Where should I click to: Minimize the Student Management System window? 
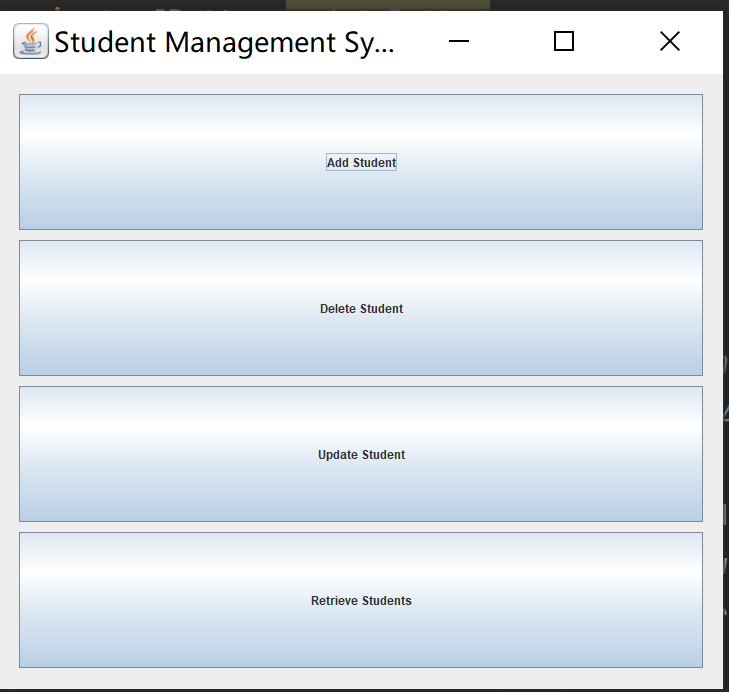click(x=459, y=41)
